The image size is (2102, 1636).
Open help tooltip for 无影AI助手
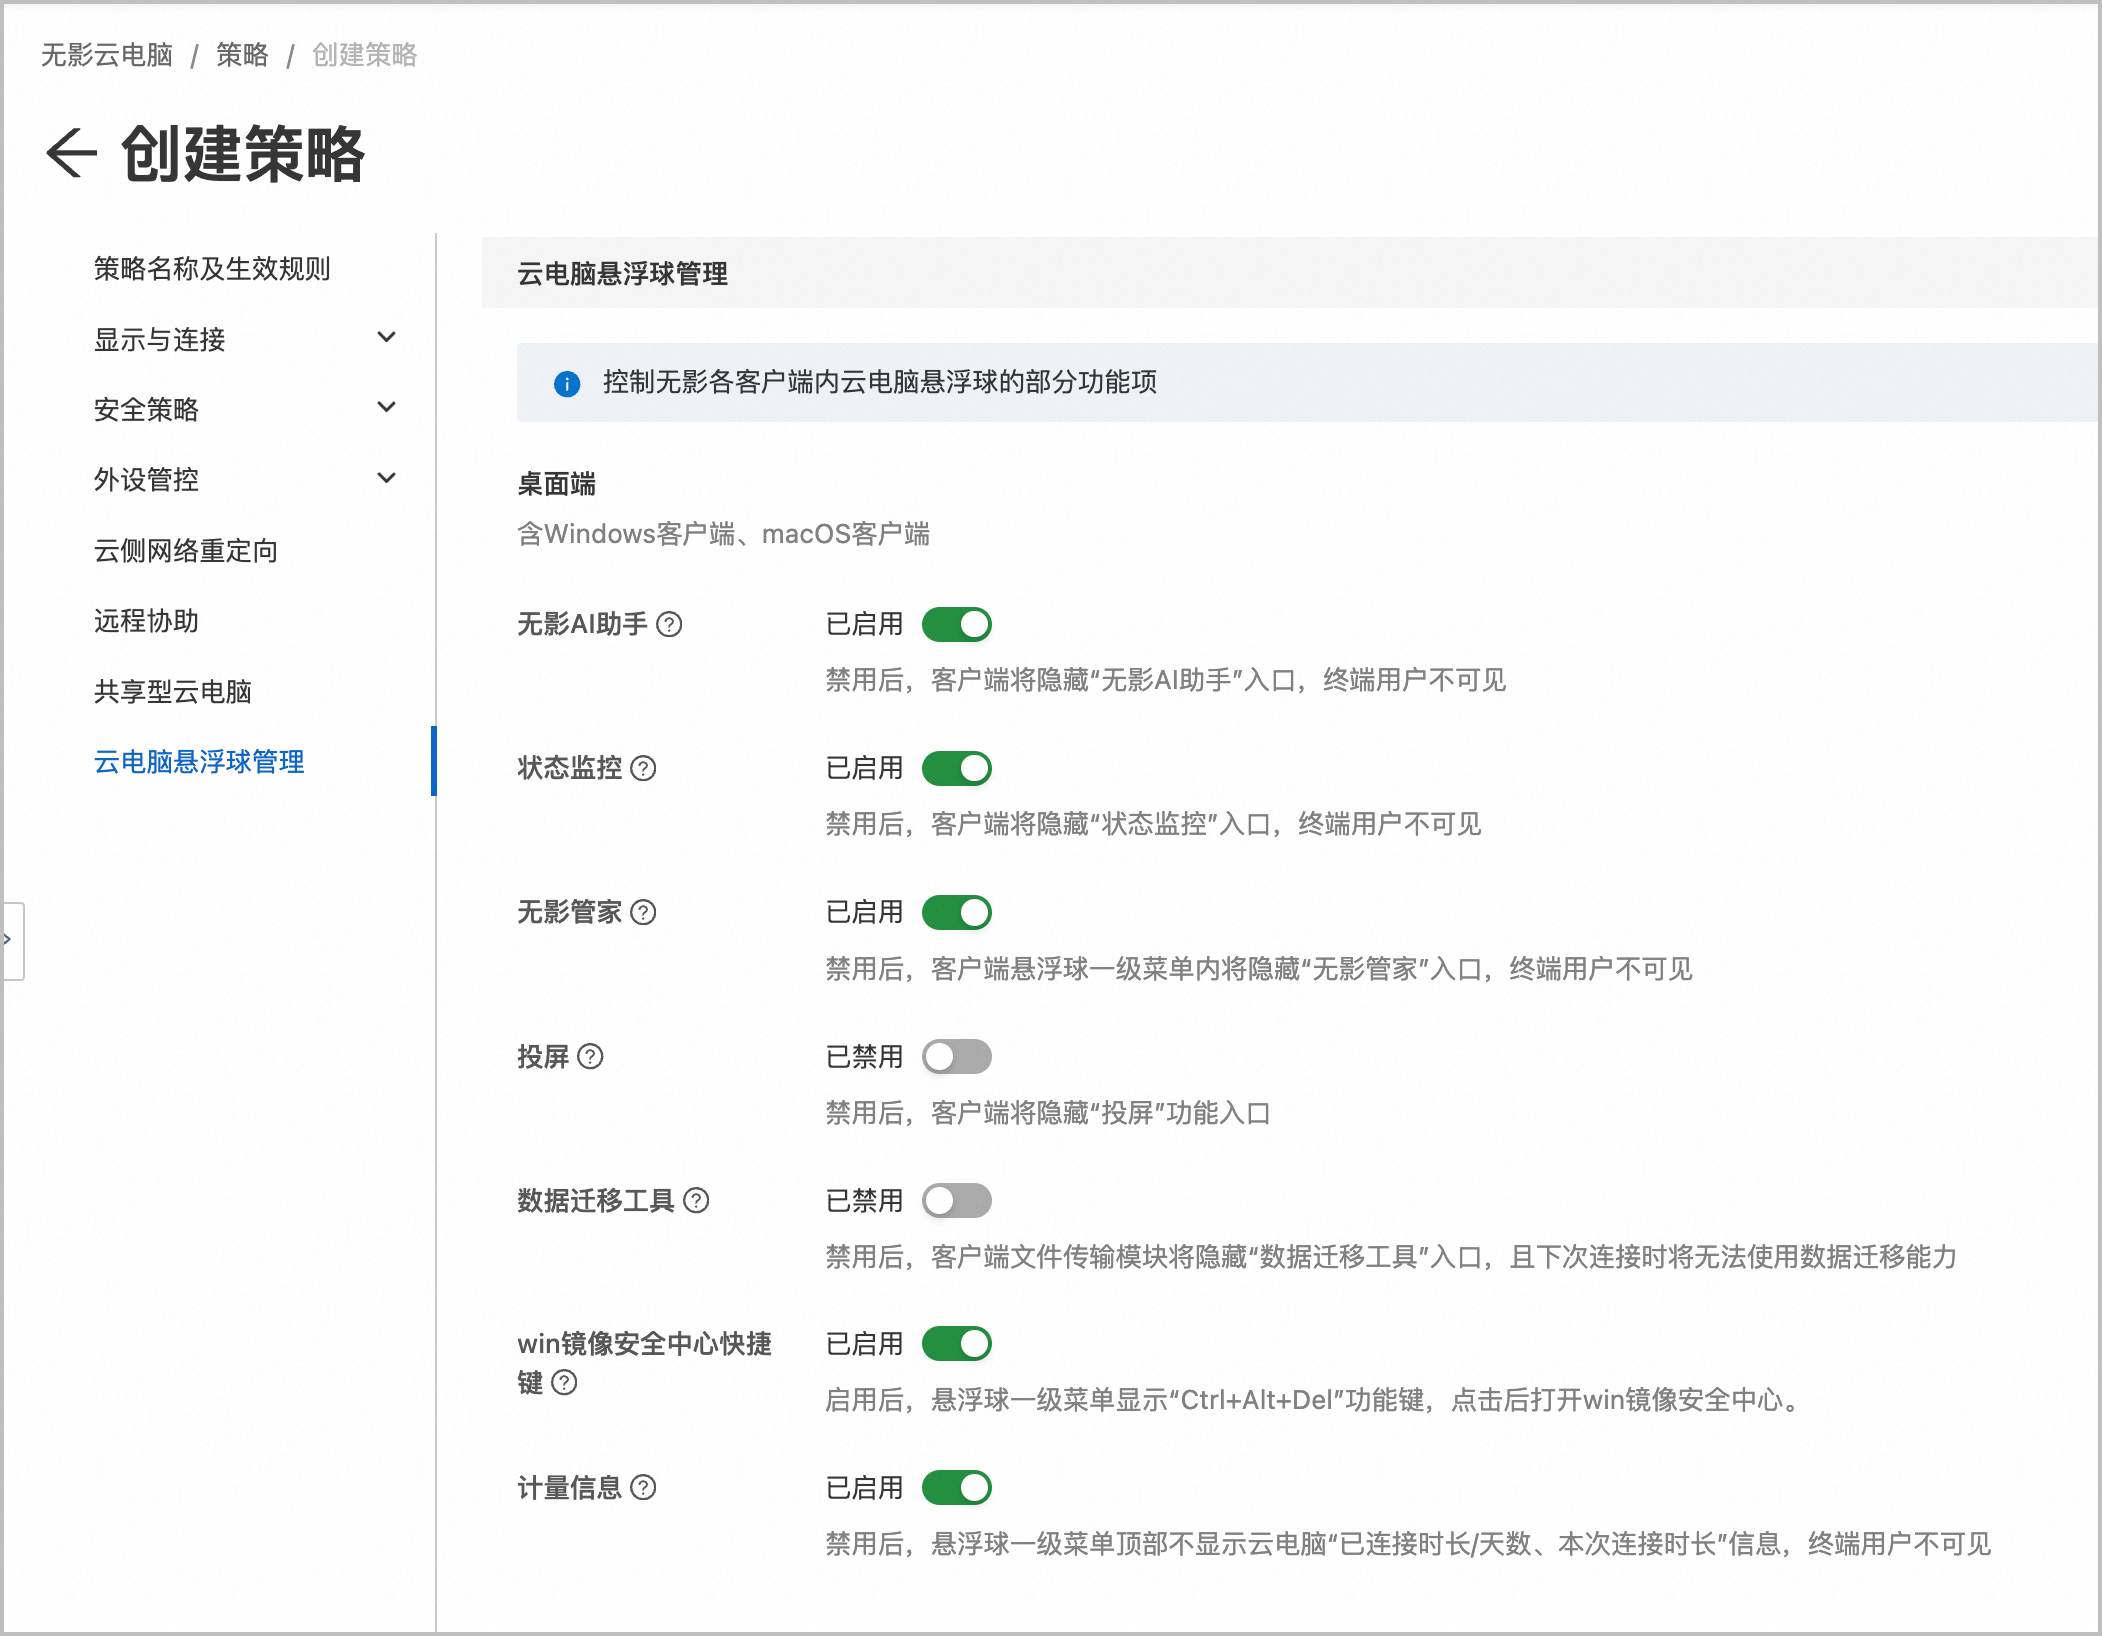pos(669,625)
